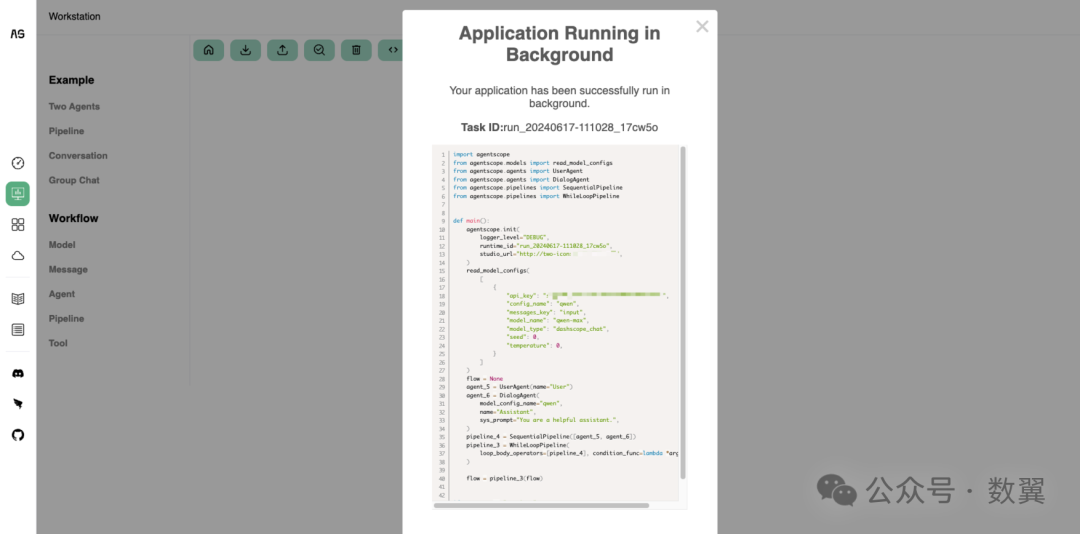Click the magnifier check icon in toolbar

coord(319,50)
